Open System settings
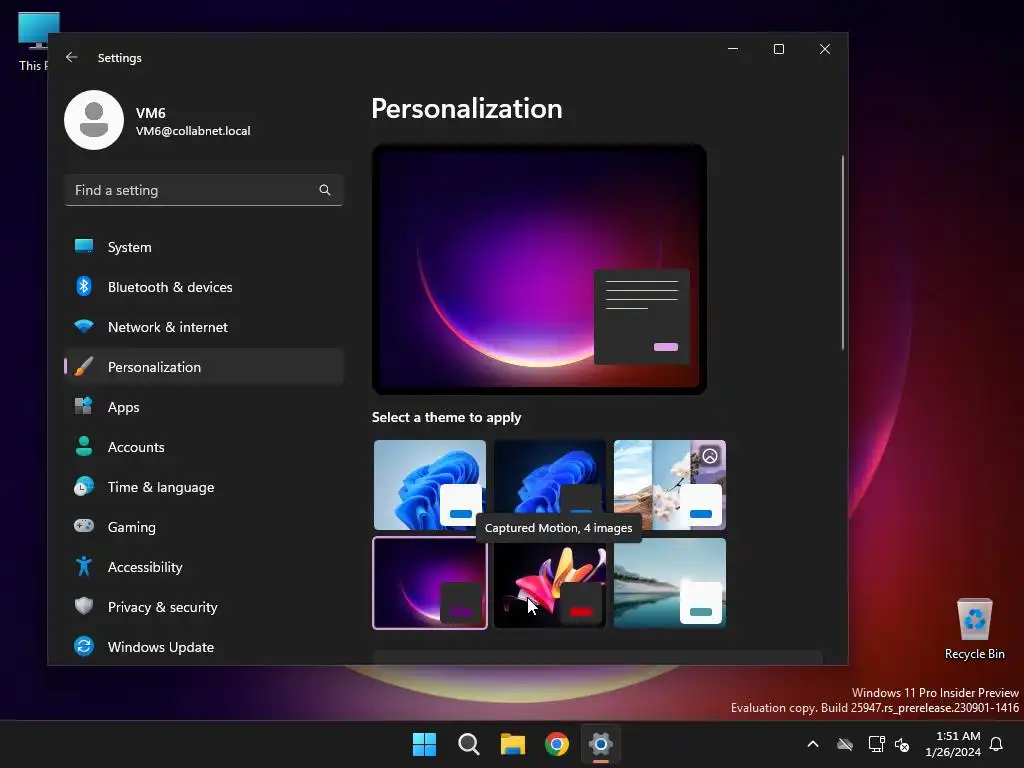This screenshot has height=768, width=1024. 204,247
